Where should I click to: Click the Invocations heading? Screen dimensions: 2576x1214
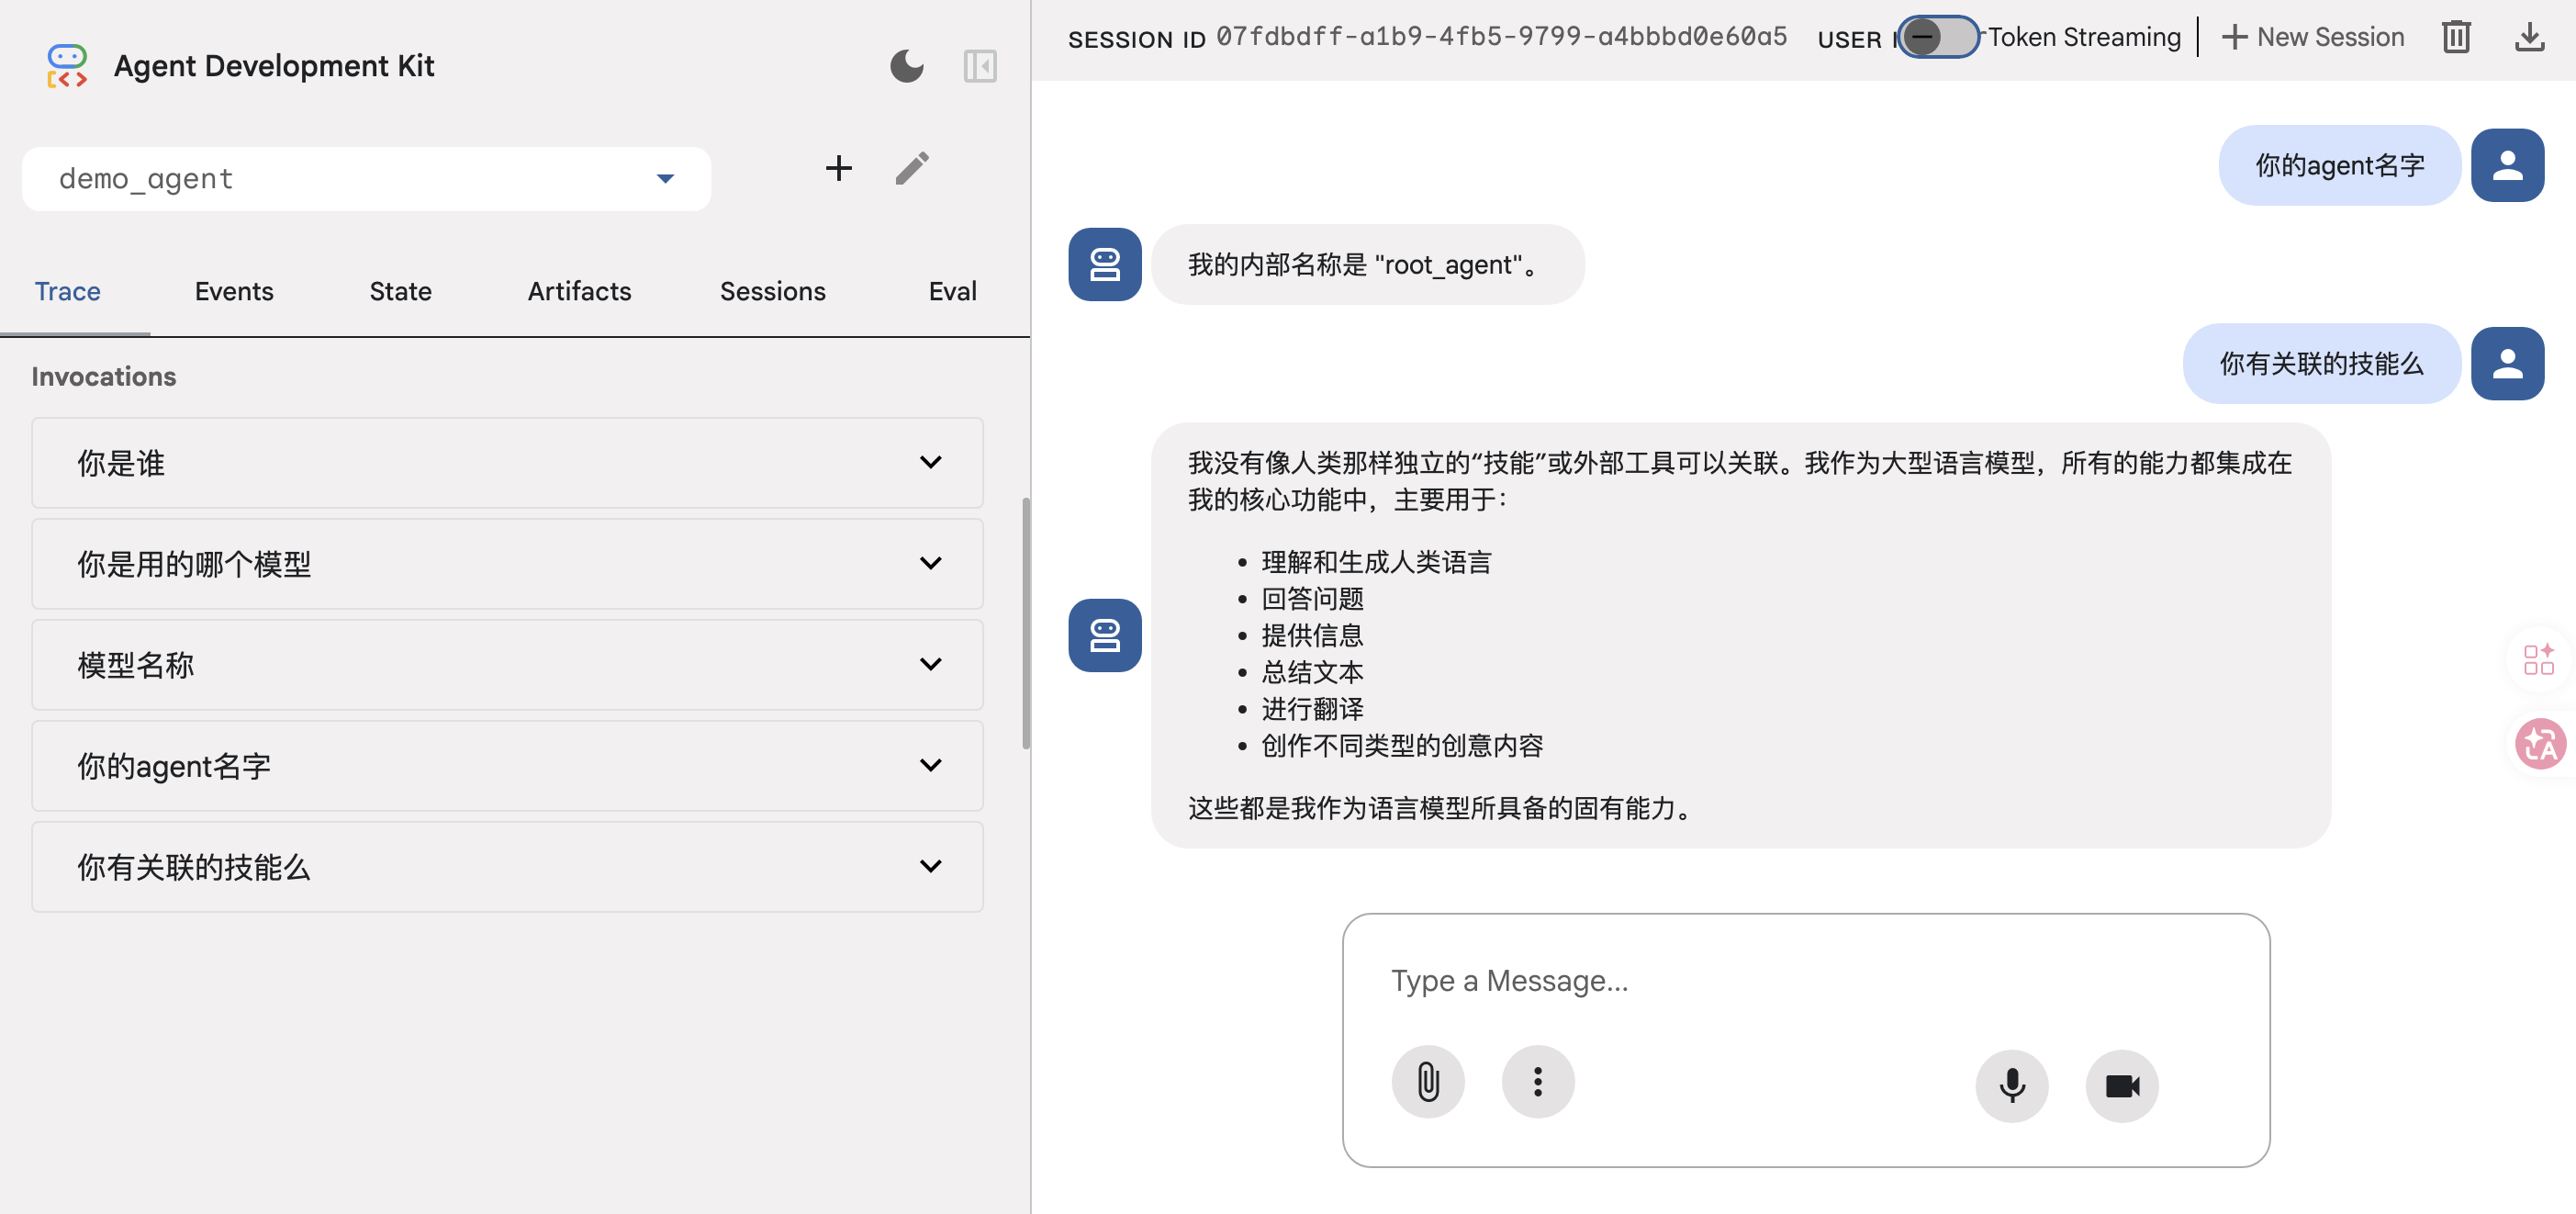click(x=104, y=377)
